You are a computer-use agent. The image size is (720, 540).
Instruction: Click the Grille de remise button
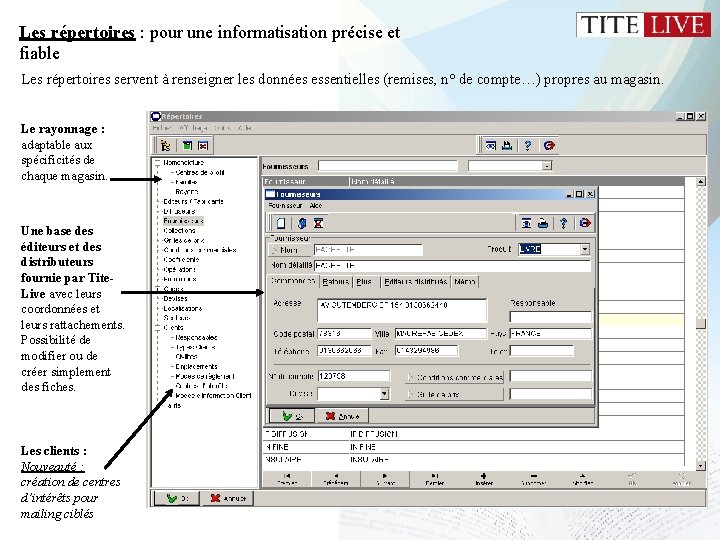pos(455,394)
